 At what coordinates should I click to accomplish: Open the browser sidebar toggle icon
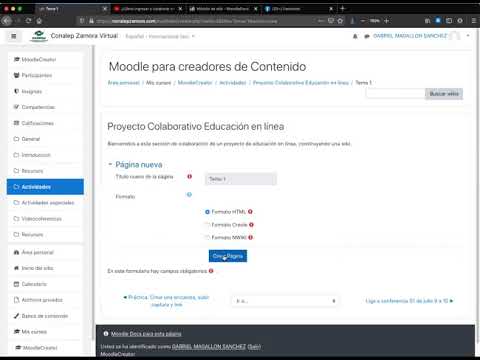[x=449, y=21]
